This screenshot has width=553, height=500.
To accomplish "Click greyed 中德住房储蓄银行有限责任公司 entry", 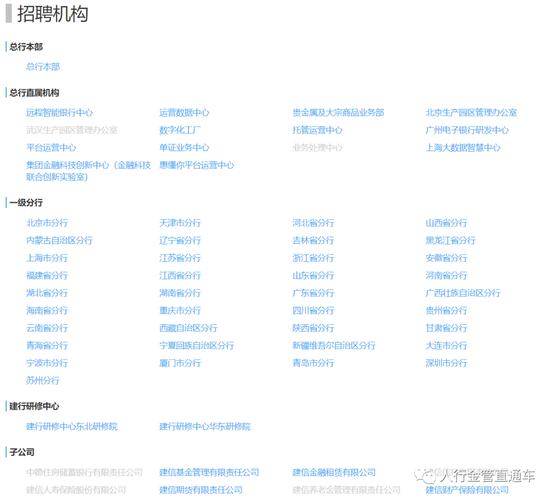I will click(84, 472).
